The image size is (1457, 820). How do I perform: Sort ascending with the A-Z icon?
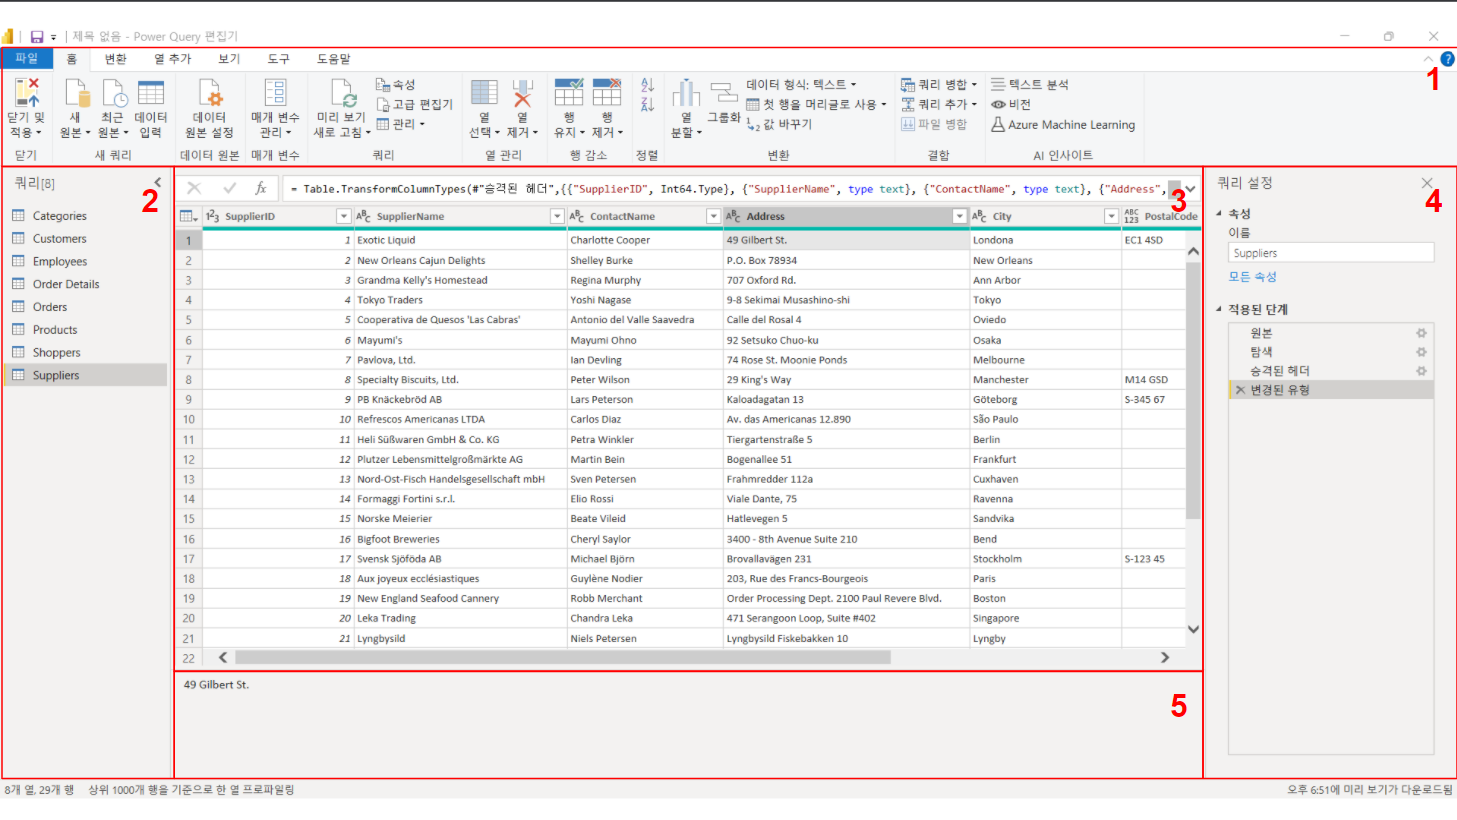[x=647, y=86]
